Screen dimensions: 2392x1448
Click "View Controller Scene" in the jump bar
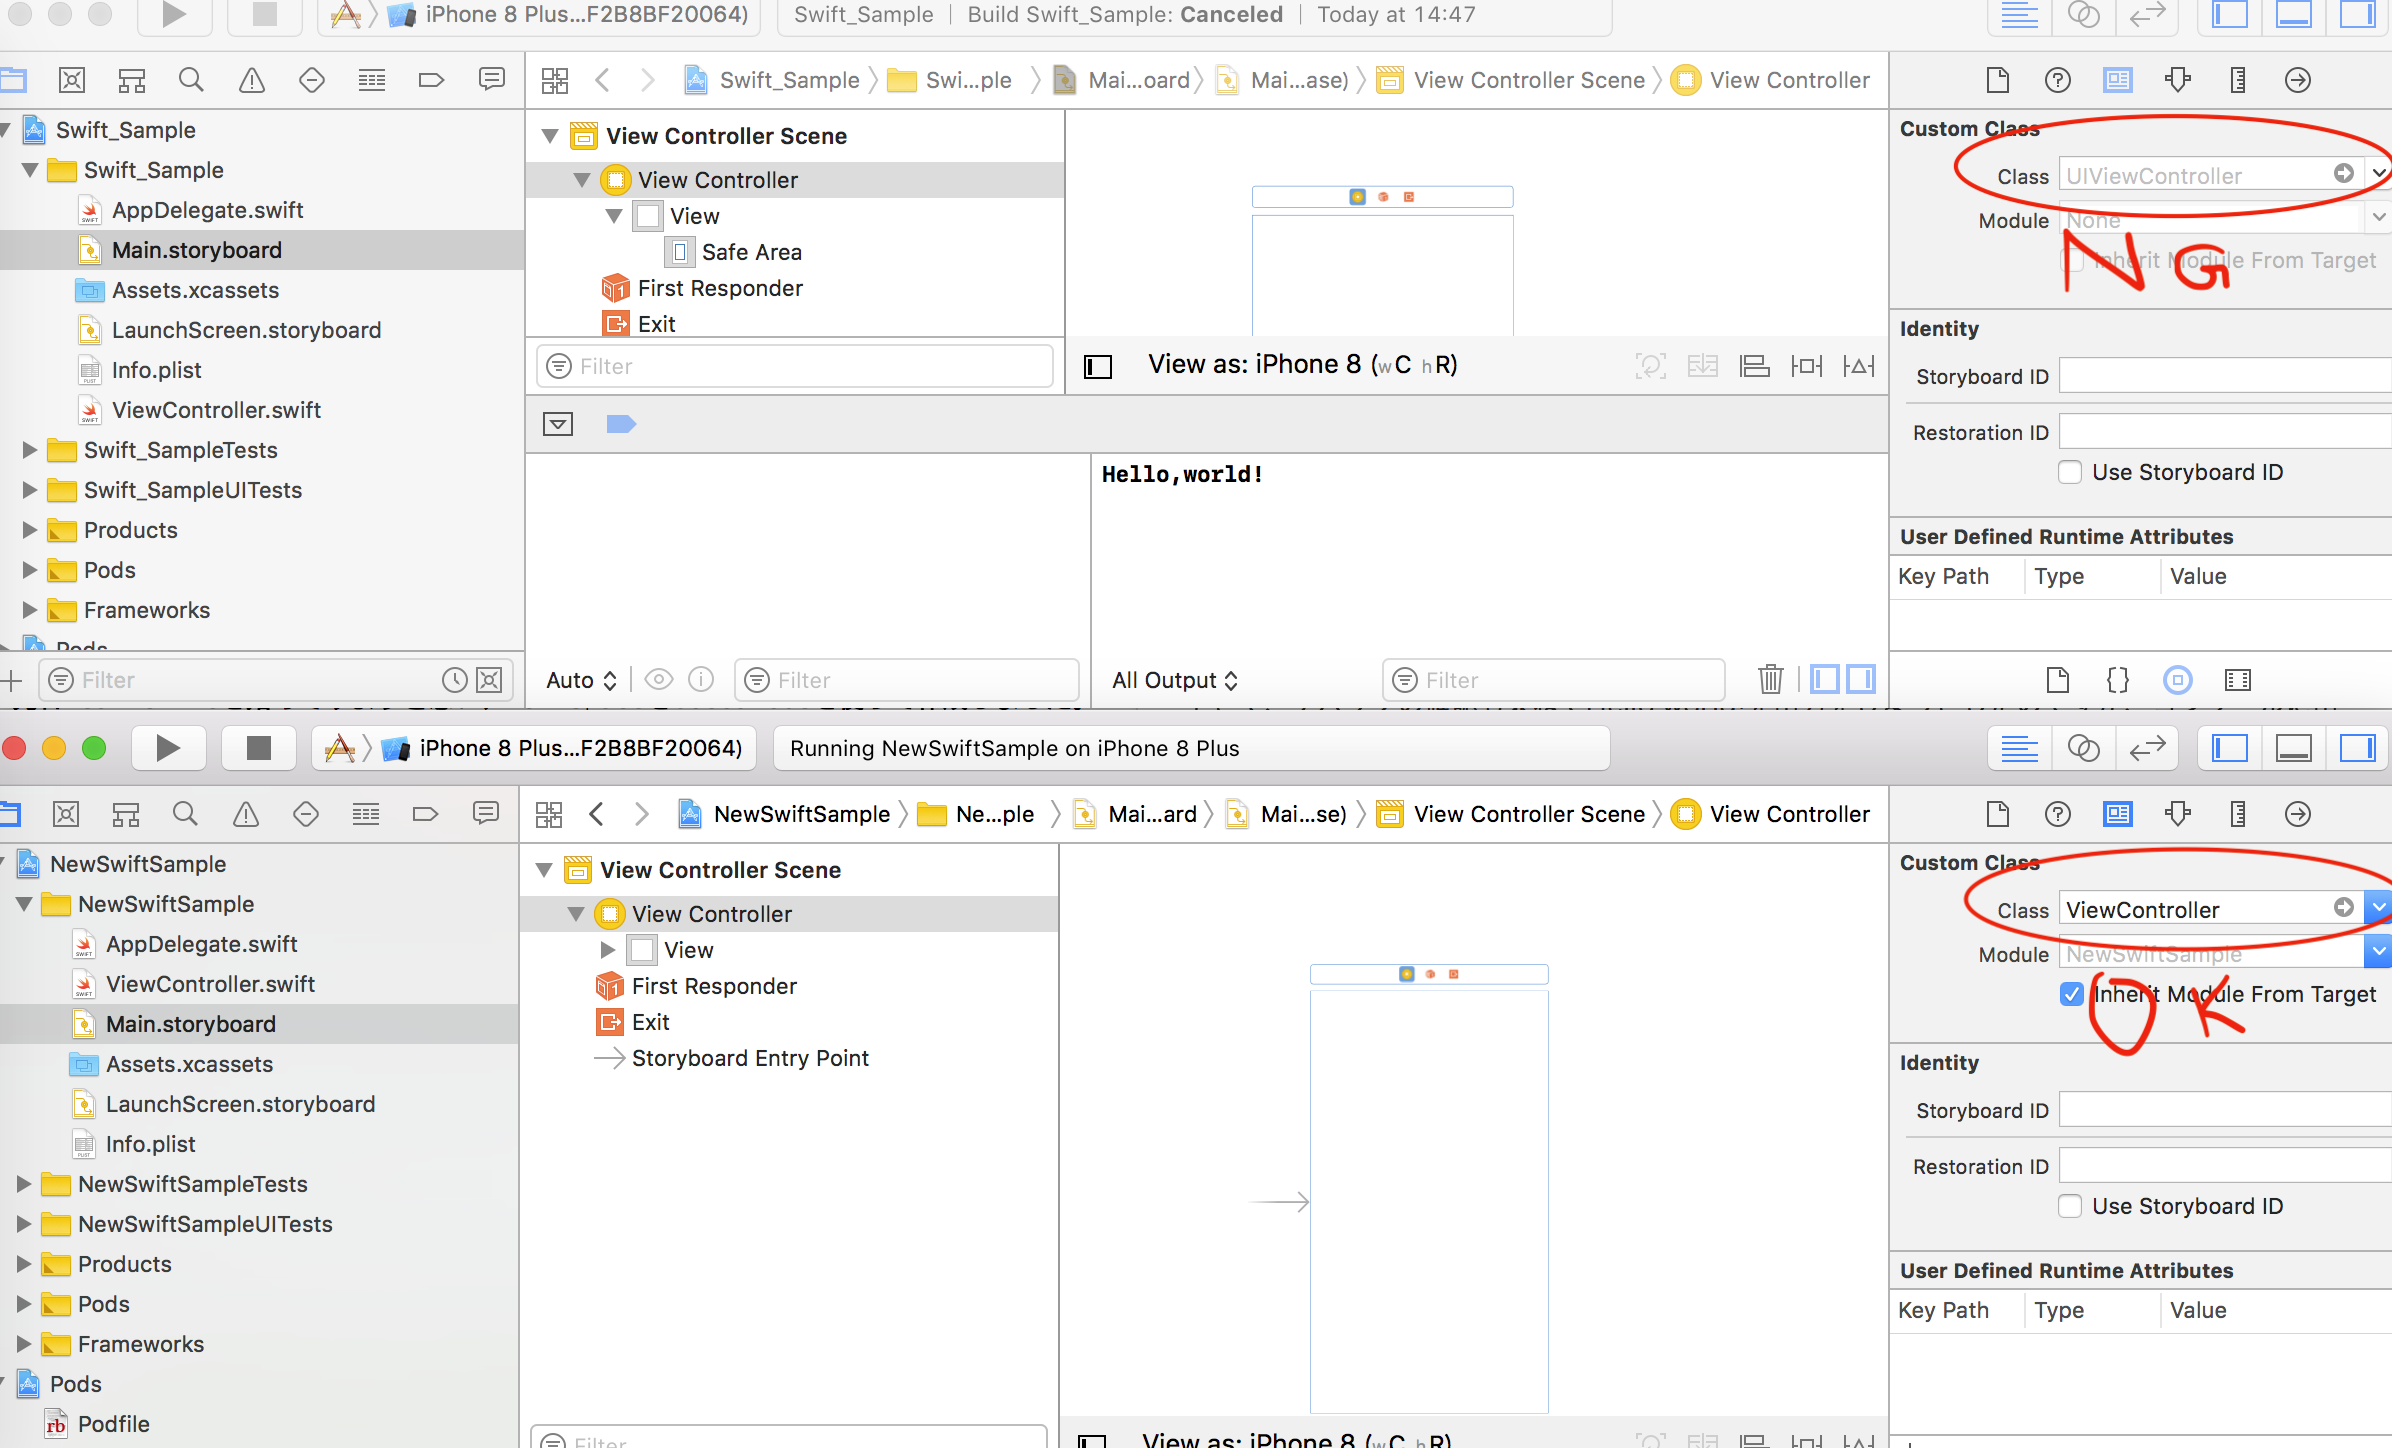click(1529, 80)
